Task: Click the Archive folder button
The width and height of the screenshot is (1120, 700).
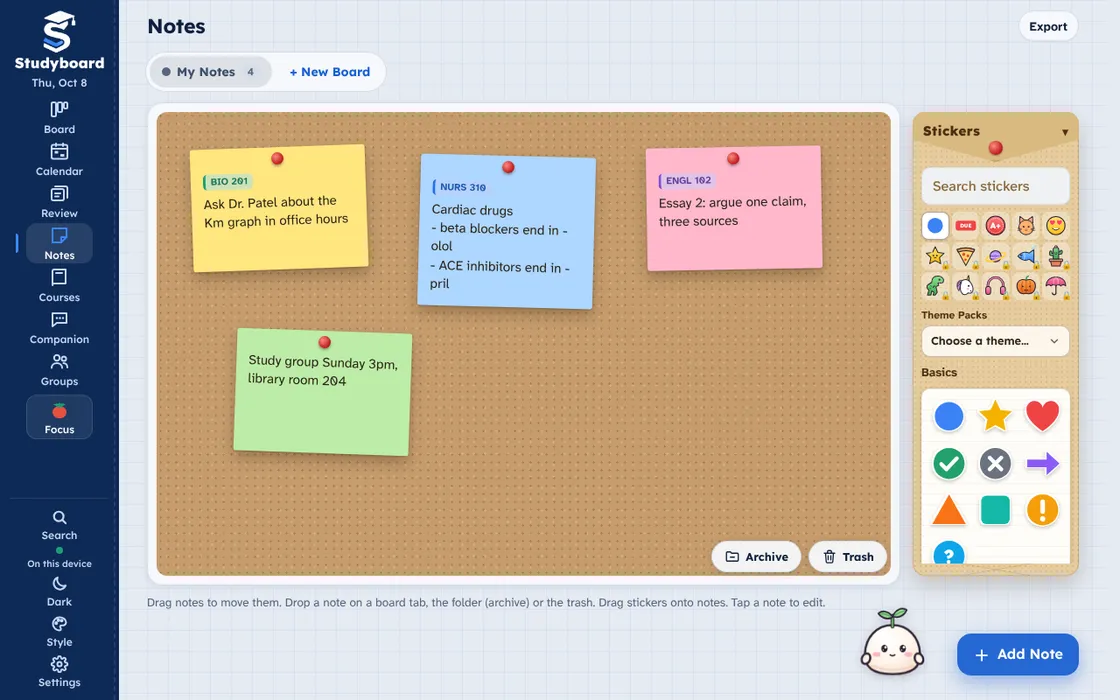Action: pyautogui.click(x=756, y=556)
